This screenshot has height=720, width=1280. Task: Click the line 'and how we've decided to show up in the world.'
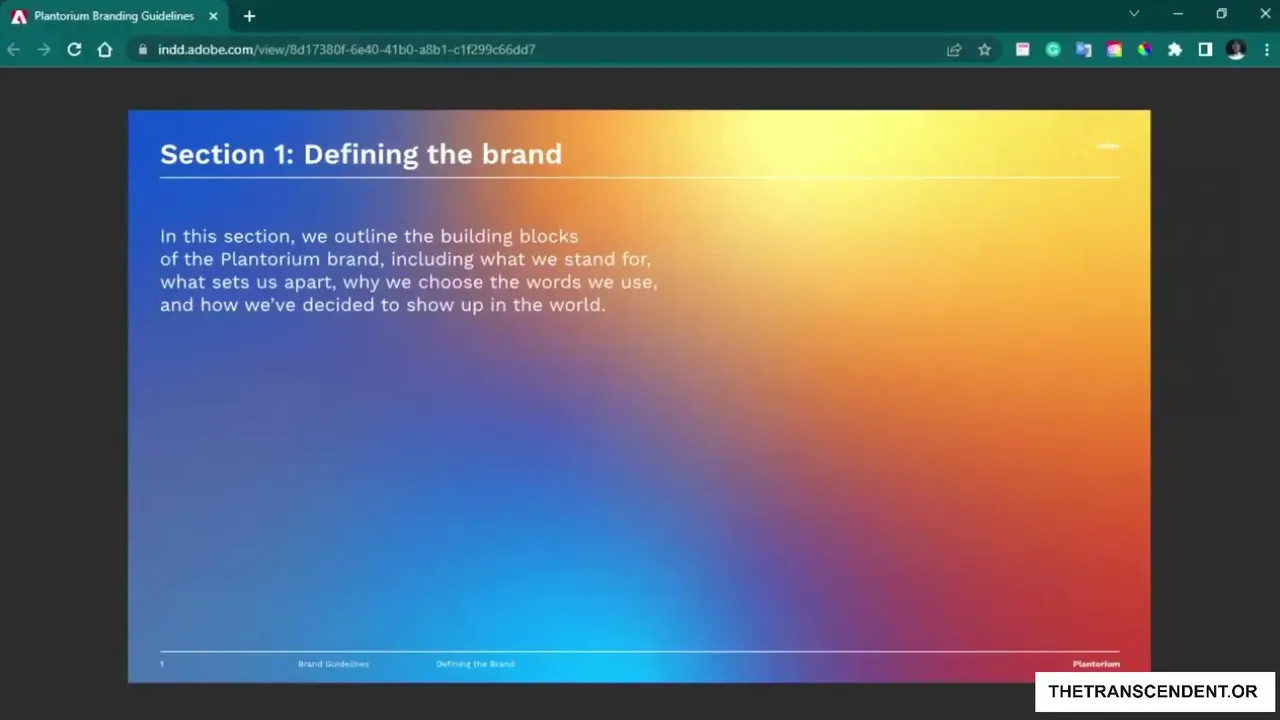coord(383,305)
